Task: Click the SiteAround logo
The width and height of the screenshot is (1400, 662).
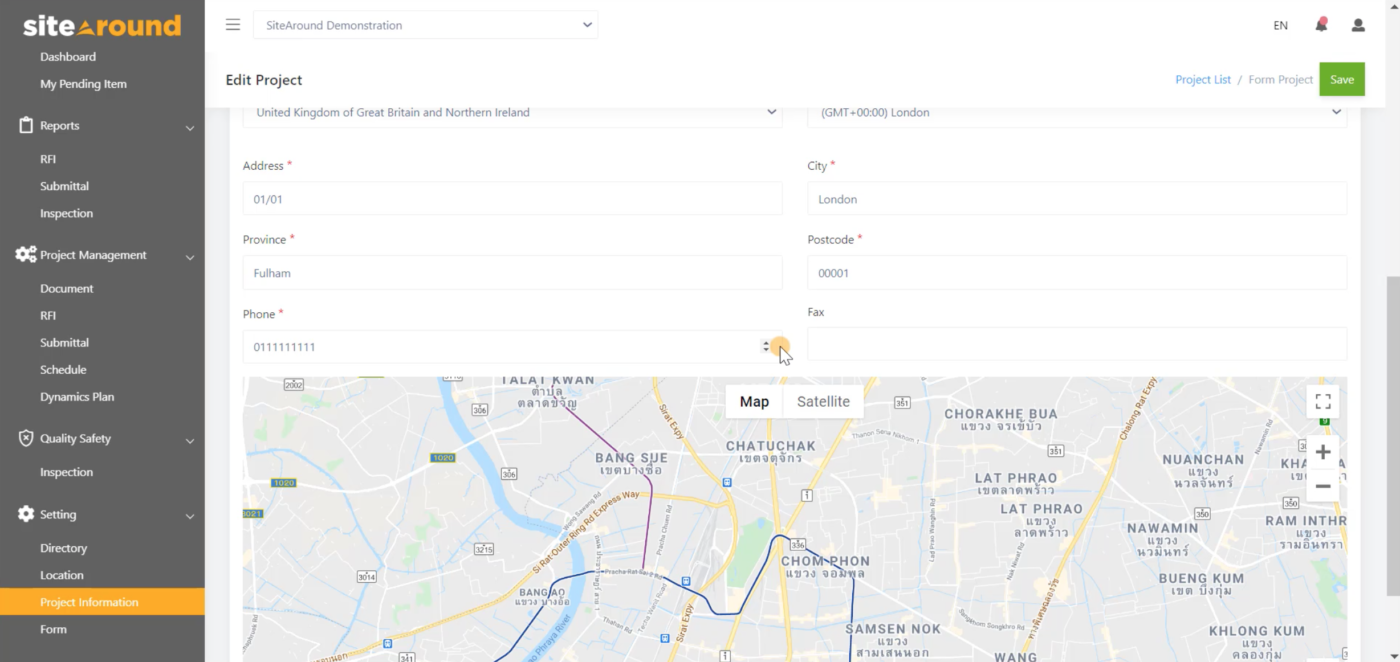Action: (x=100, y=25)
